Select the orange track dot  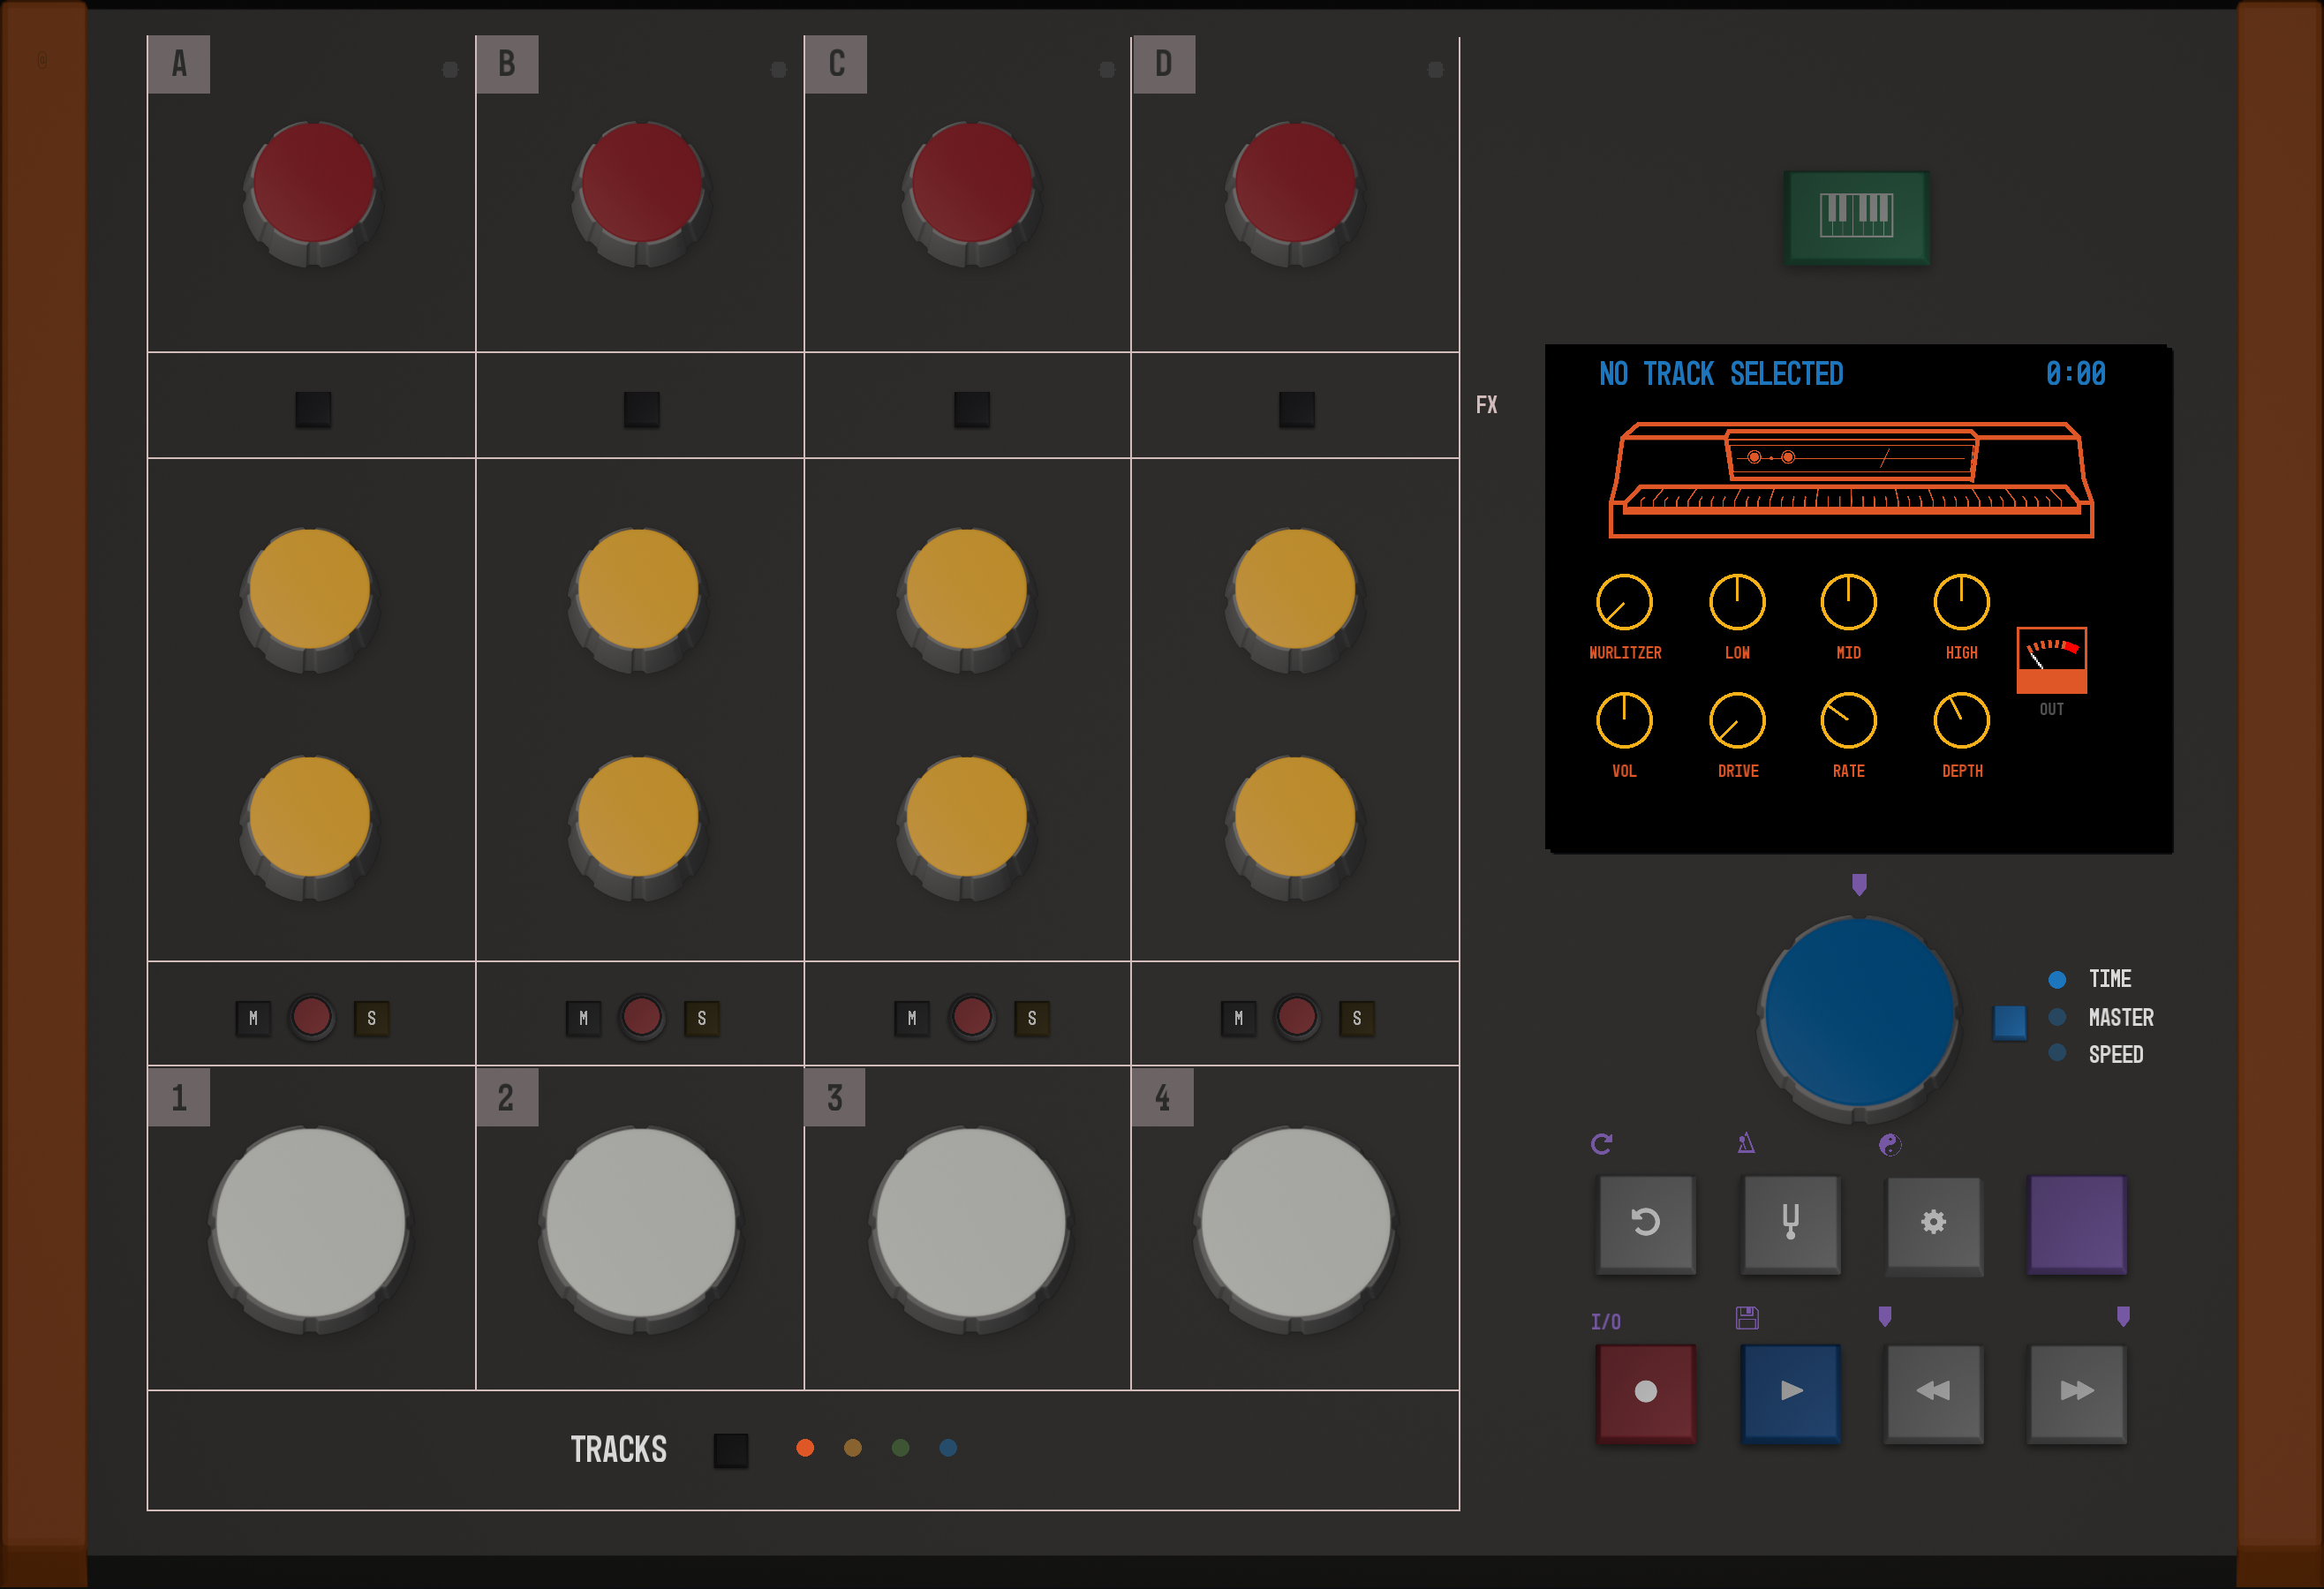tap(805, 1448)
